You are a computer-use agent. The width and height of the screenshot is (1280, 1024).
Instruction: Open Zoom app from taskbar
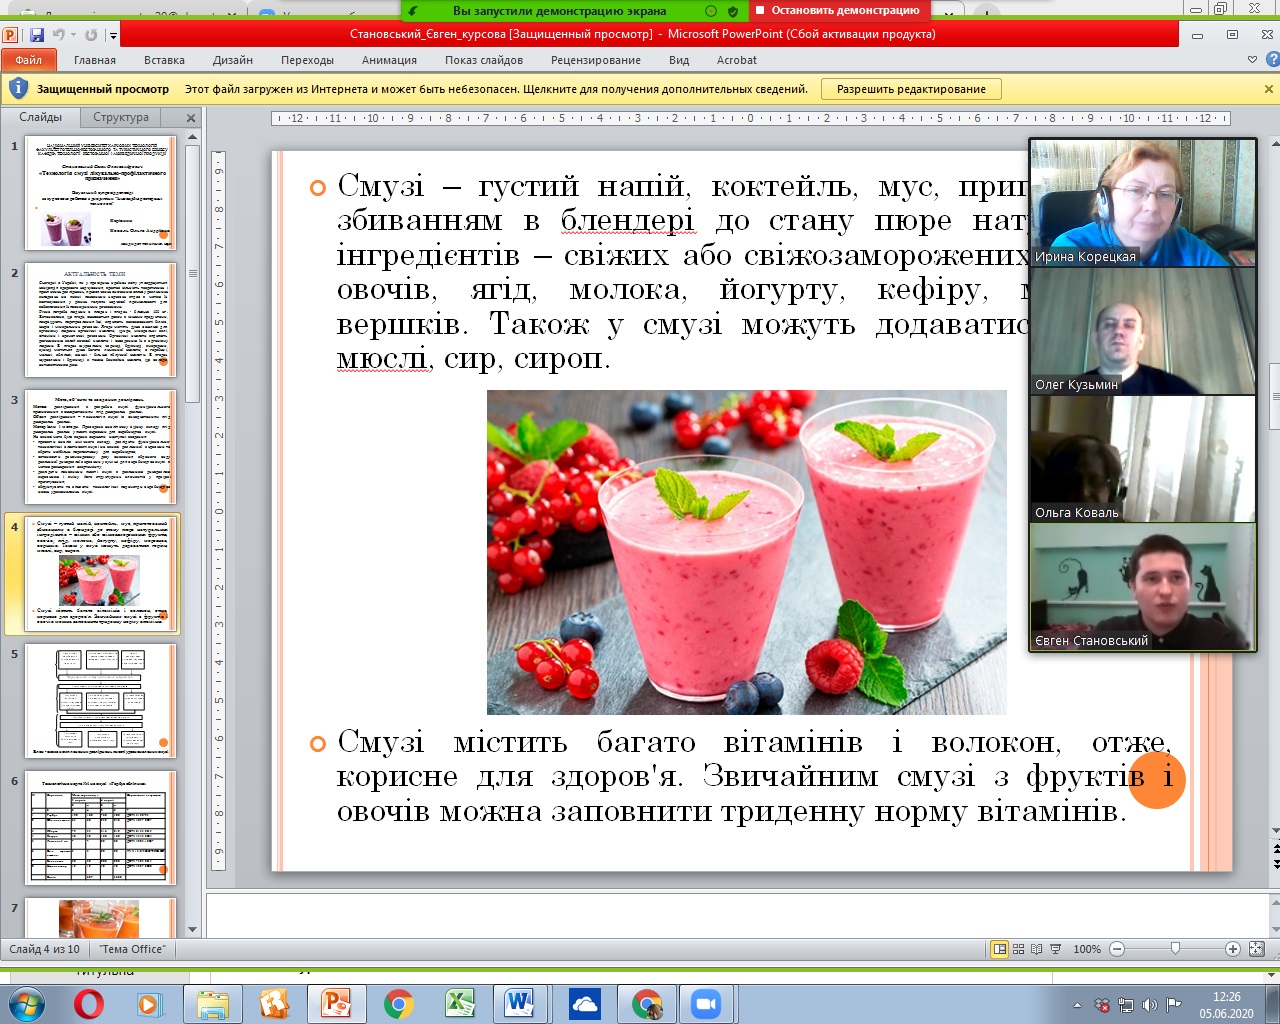pos(707,1003)
